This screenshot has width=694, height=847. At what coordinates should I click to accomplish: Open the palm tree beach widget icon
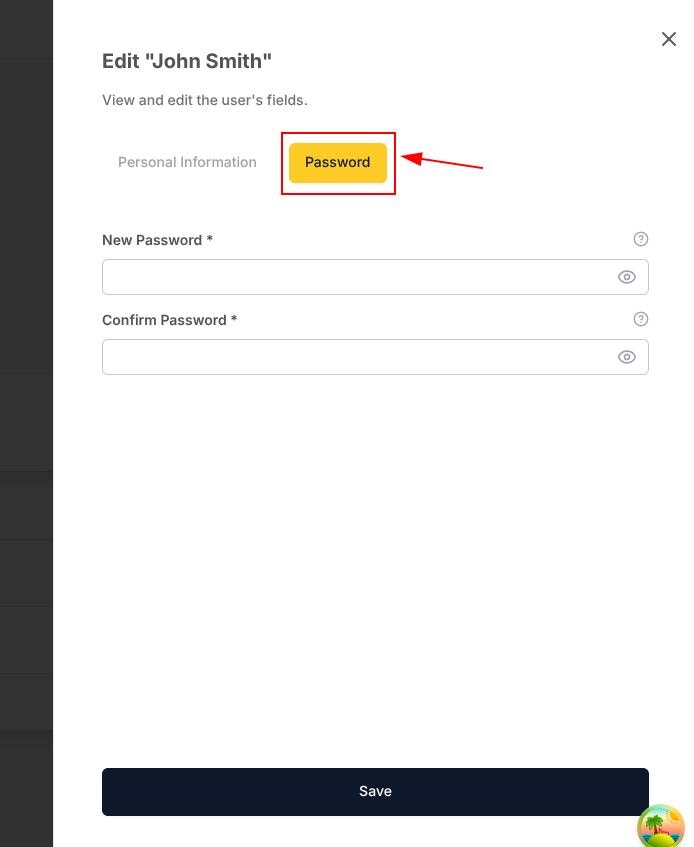pos(661,826)
